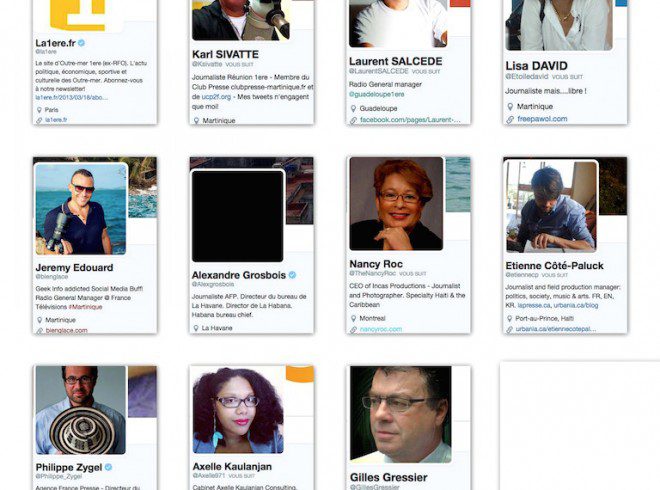660x490 pixels.
Task: Click the link icon beside freepawol.com
Action: click(x=510, y=120)
